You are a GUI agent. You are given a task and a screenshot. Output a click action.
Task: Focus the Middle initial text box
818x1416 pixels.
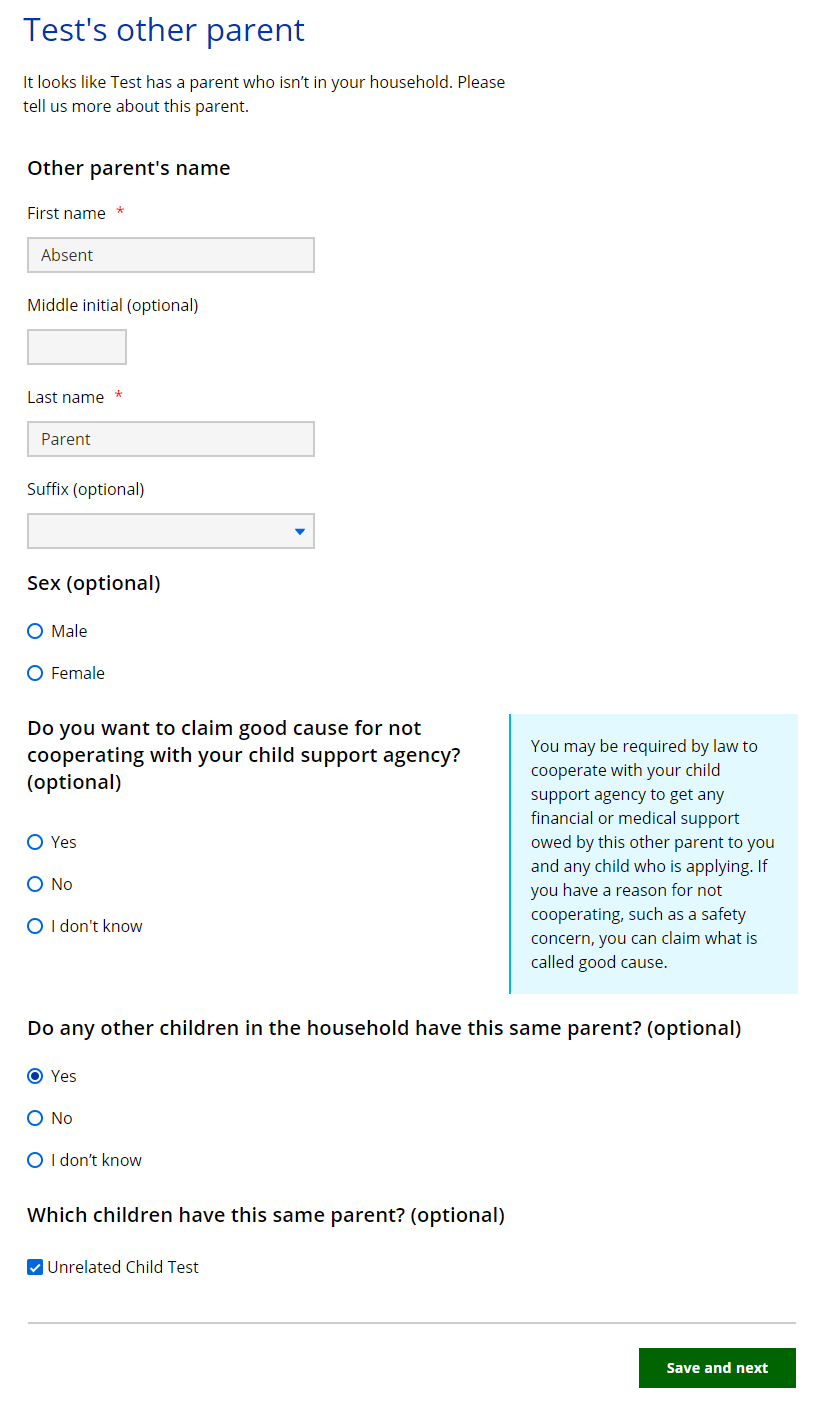(x=77, y=347)
